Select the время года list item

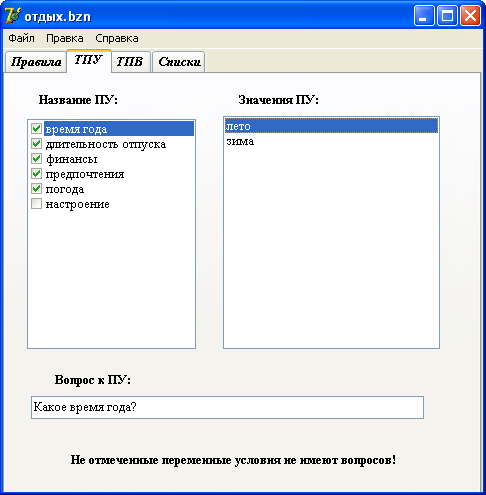[119, 129]
